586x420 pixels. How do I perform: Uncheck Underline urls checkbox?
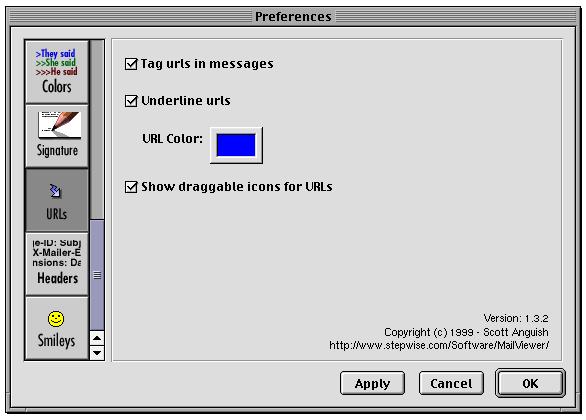[131, 101]
